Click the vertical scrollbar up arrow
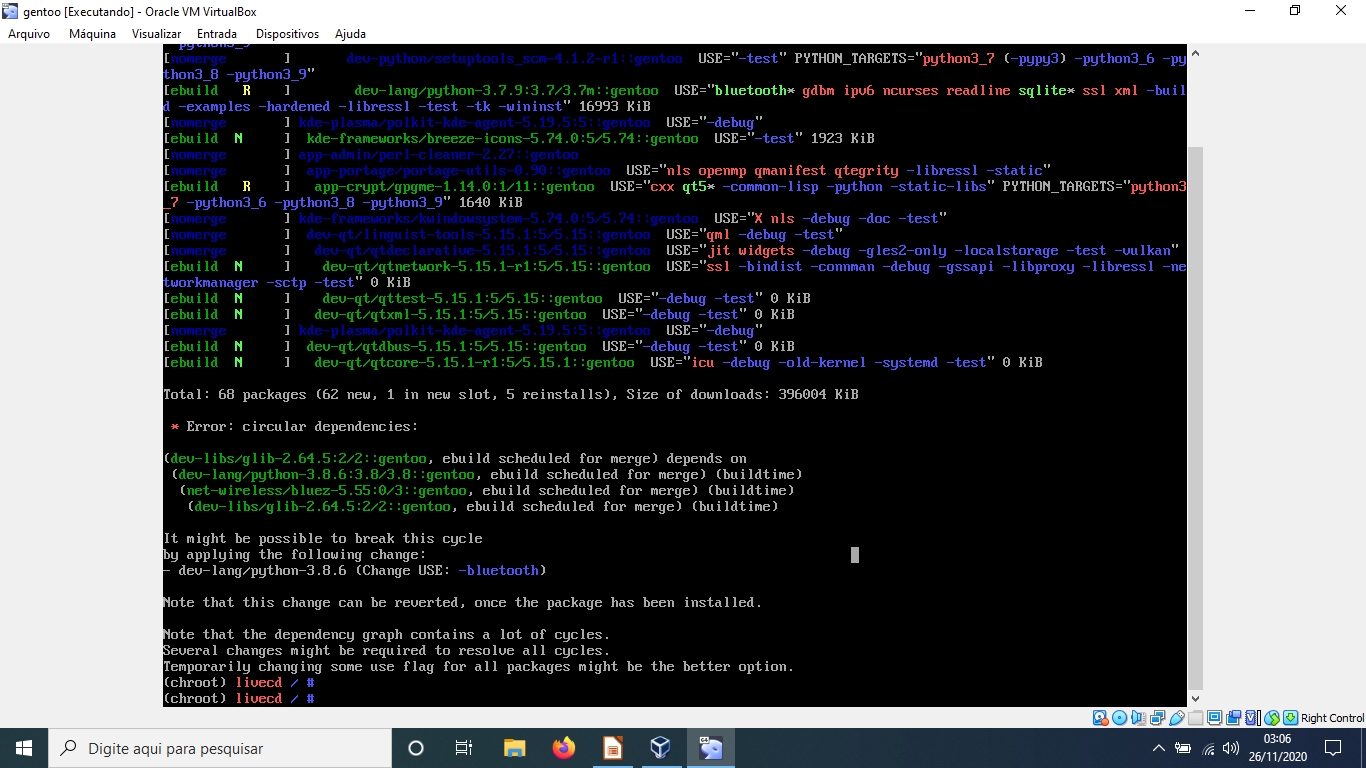The image size is (1366, 768). (1195, 52)
